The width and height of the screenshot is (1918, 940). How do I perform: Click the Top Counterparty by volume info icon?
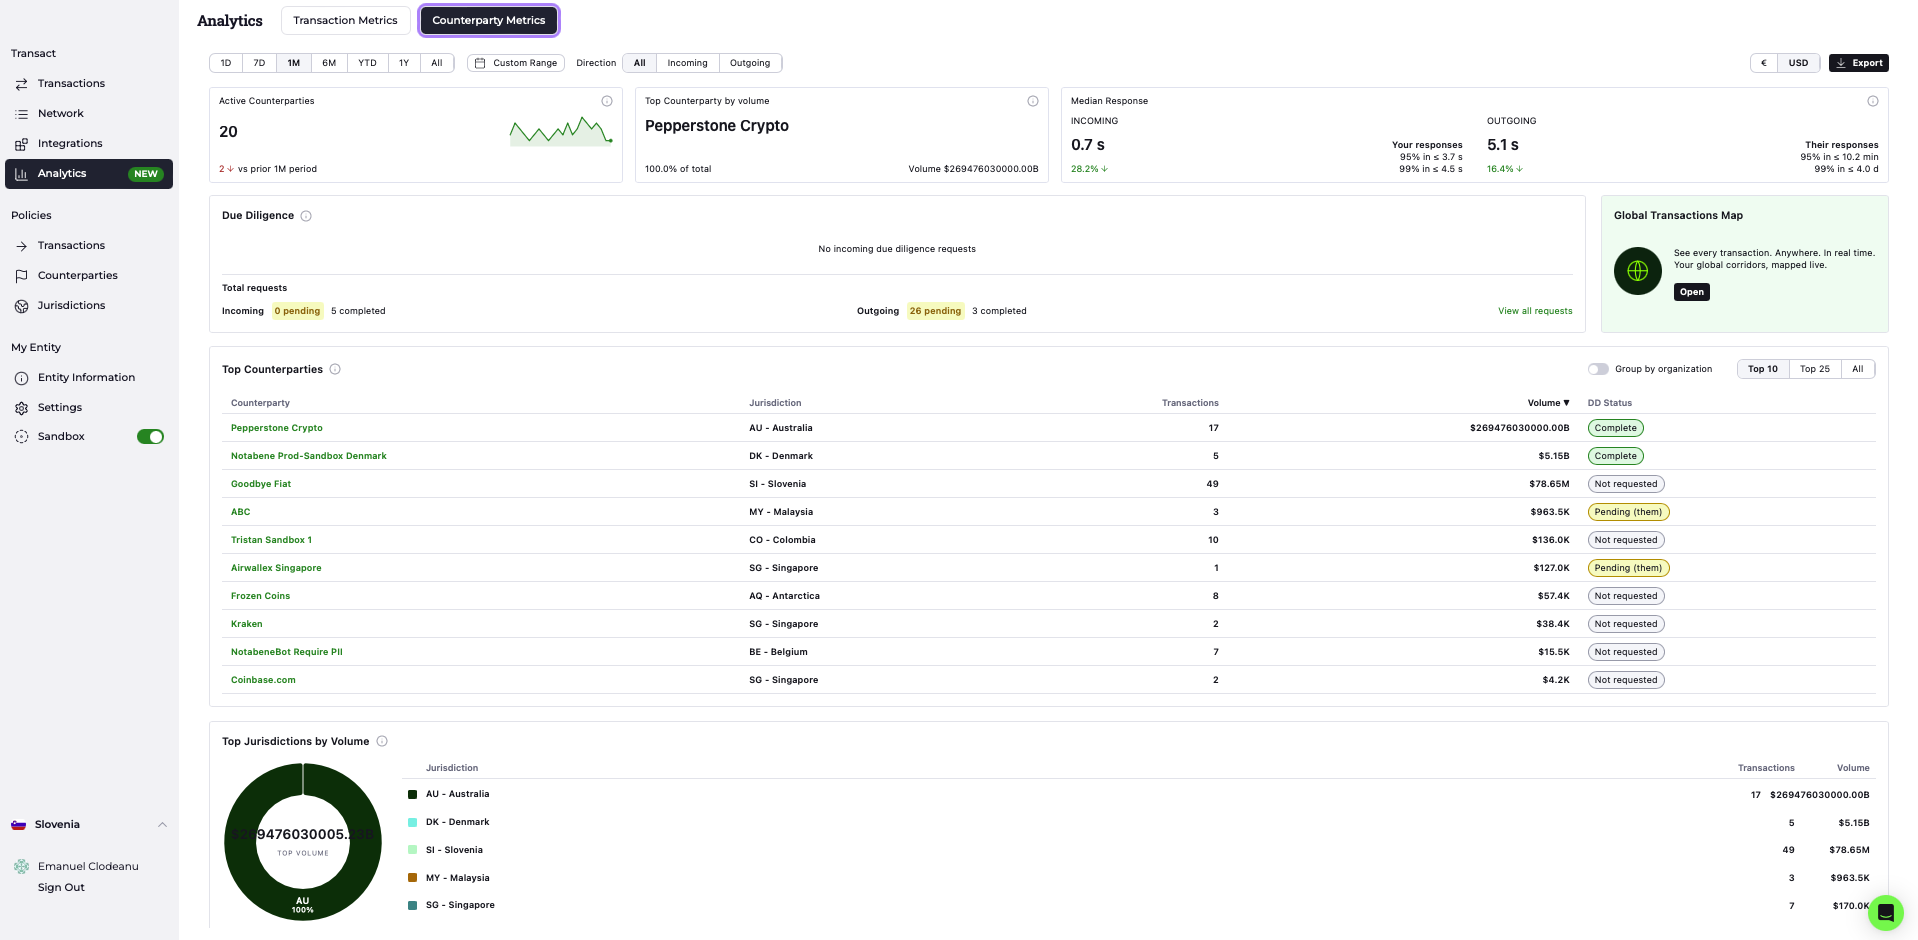(x=1033, y=101)
